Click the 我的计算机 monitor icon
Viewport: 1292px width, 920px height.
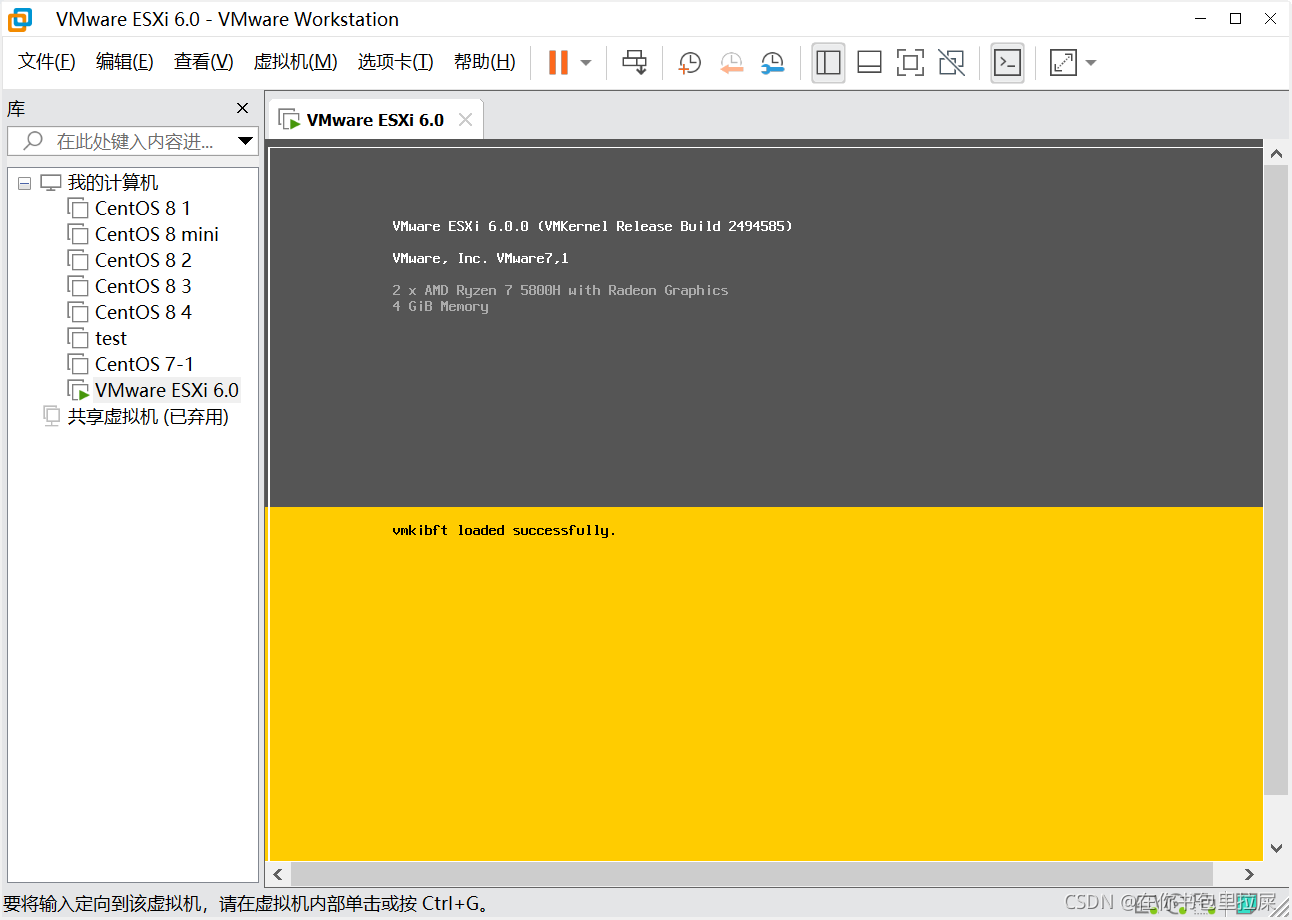(x=51, y=183)
